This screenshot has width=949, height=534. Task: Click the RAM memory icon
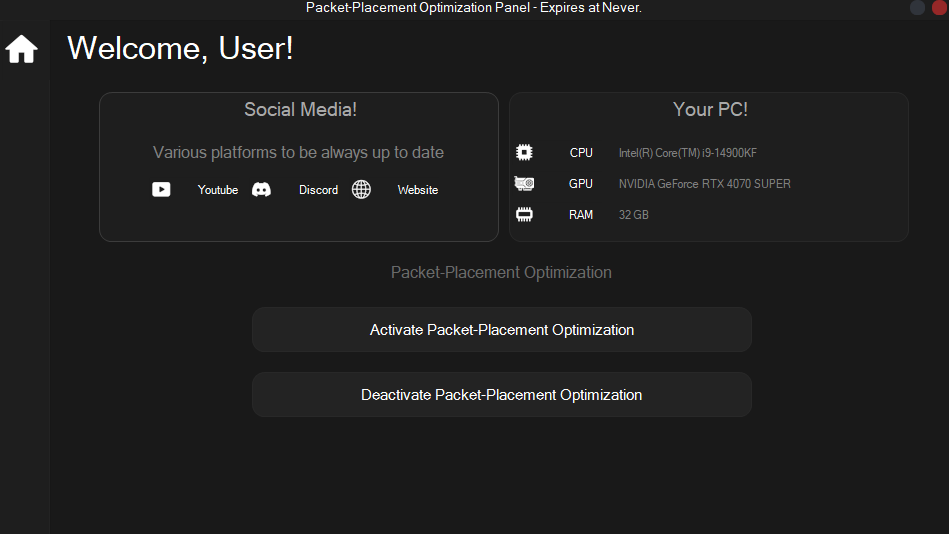tap(524, 214)
